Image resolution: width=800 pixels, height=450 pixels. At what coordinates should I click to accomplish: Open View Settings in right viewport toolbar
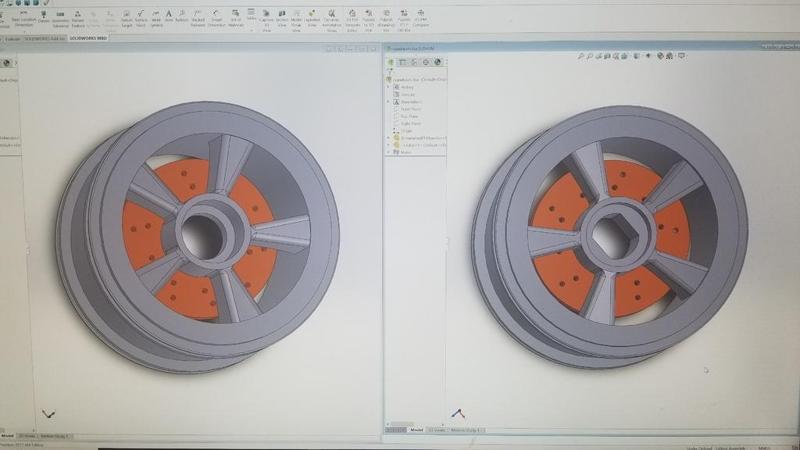click(x=682, y=56)
